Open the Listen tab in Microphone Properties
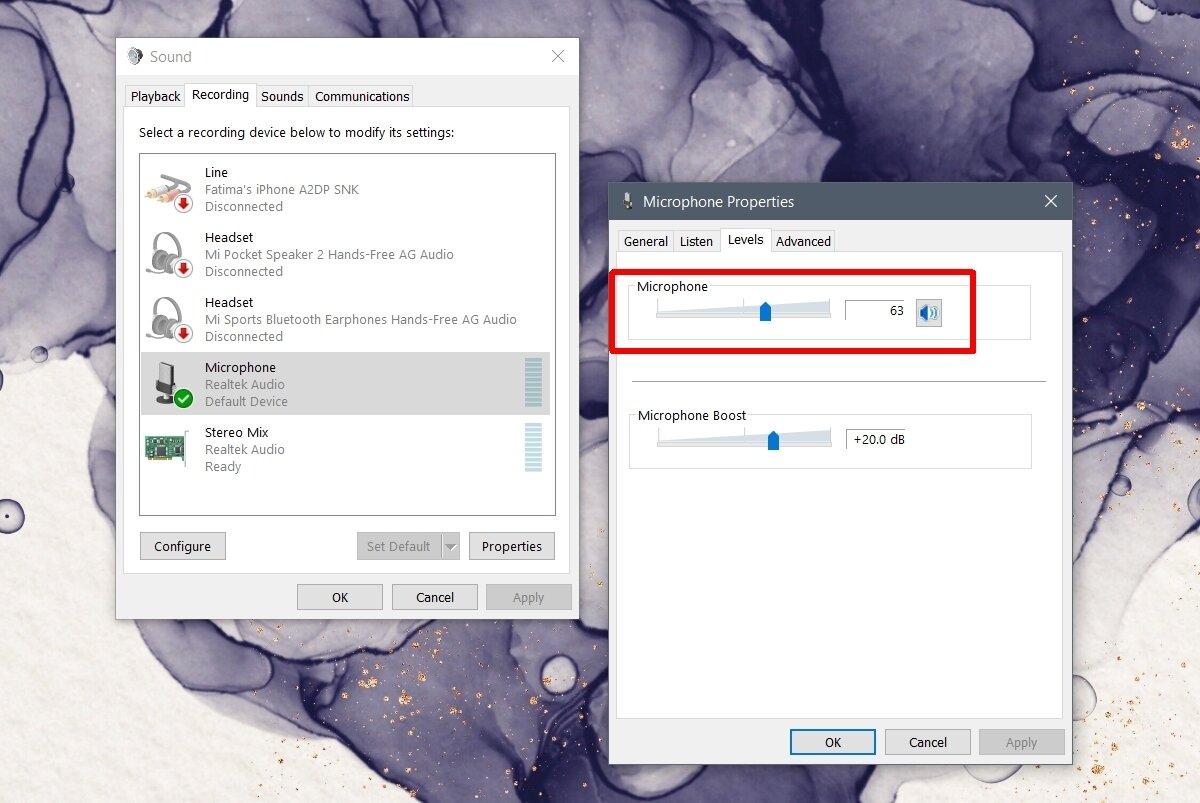1200x803 pixels. tap(696, 241)
